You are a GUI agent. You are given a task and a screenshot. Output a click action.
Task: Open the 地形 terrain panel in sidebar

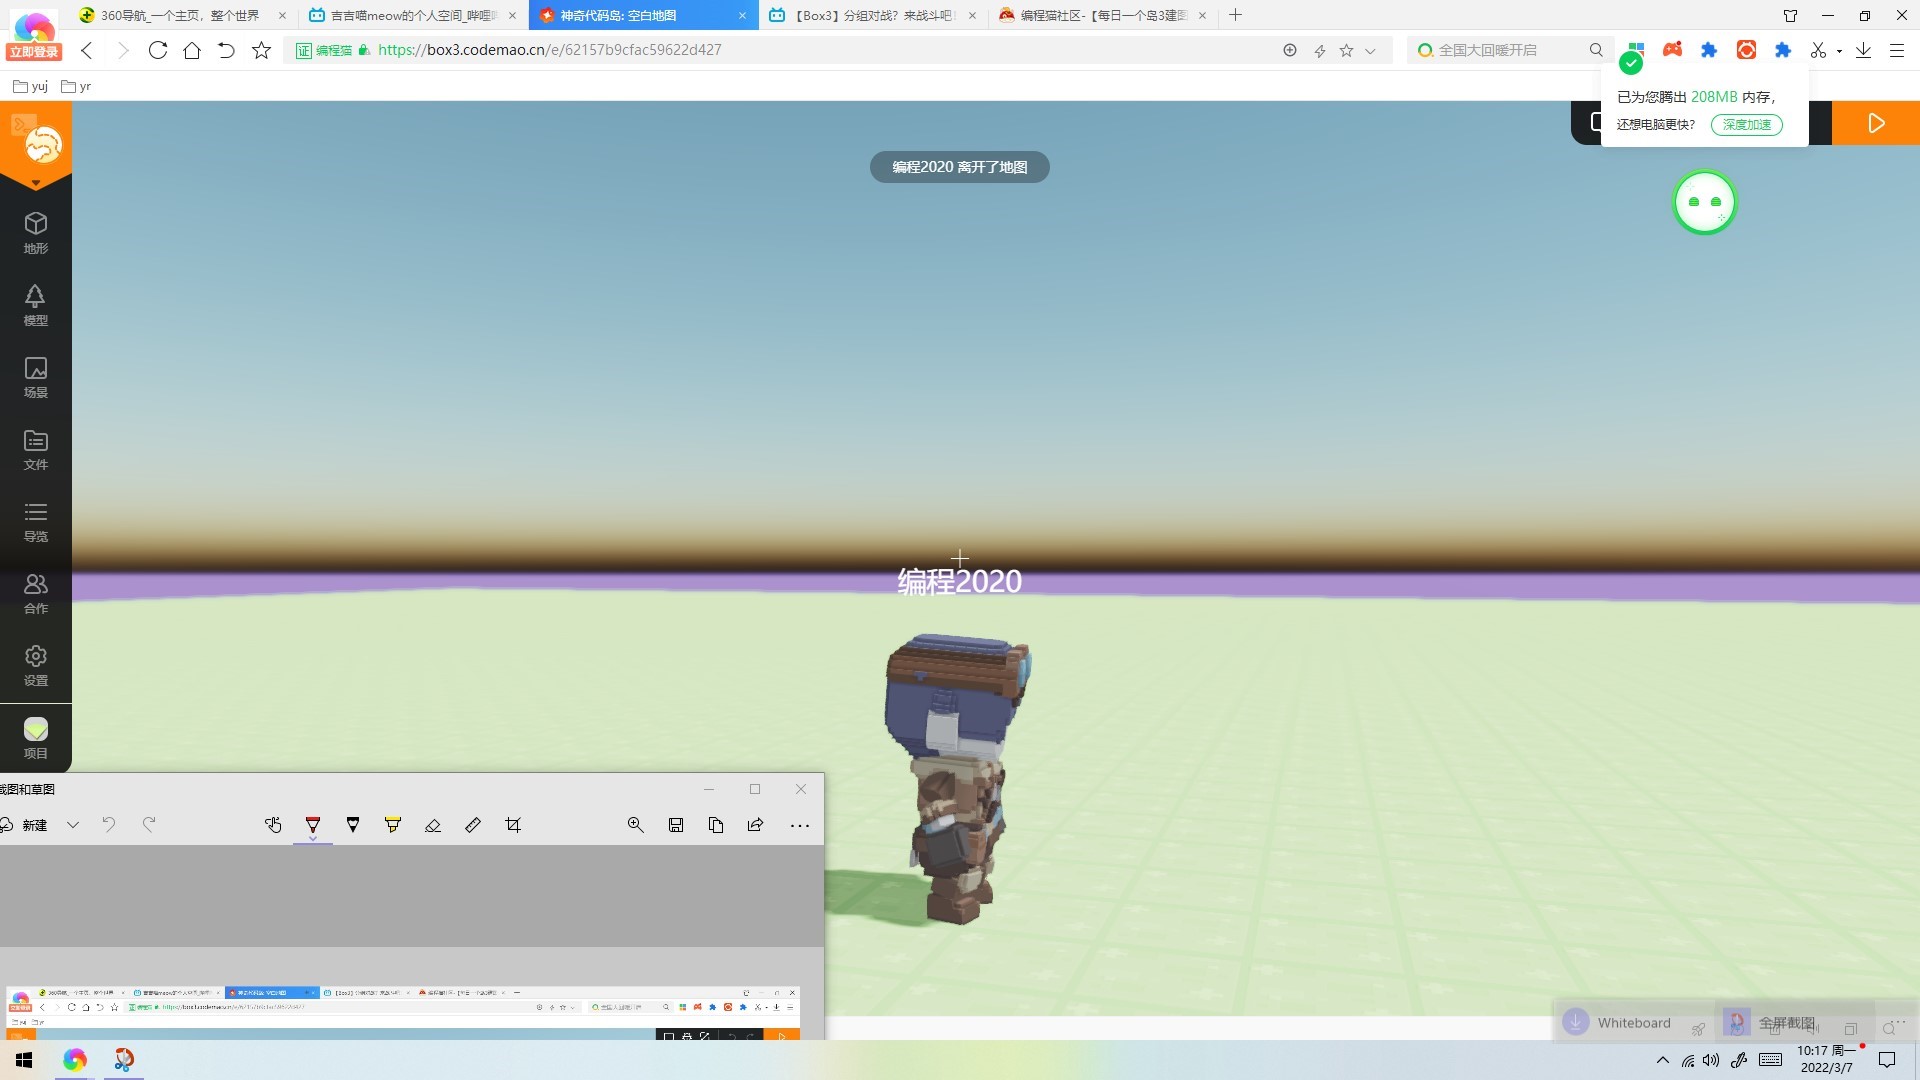(x=36, y=232)
